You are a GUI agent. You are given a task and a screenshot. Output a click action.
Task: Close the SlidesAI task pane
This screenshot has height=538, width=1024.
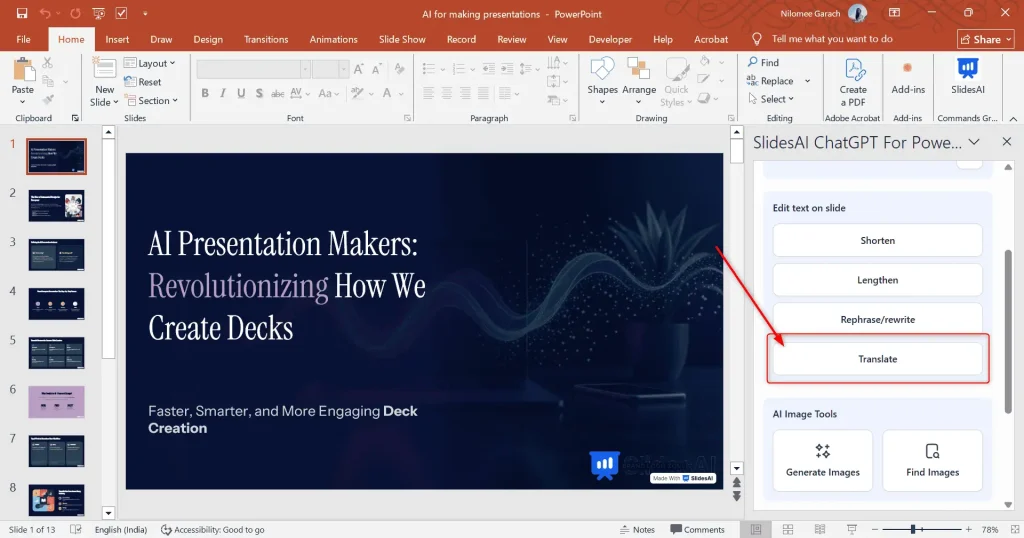click(x=1006, y=142)
